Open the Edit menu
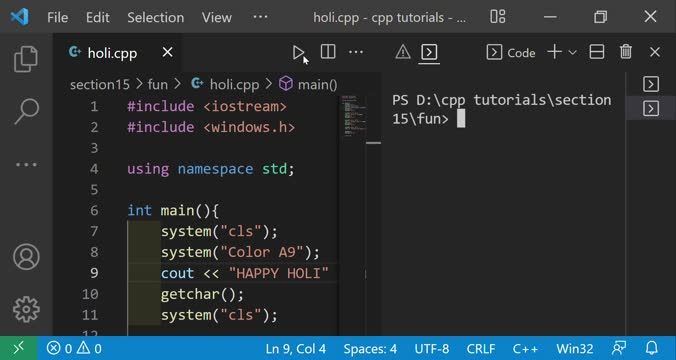 click(x=97, y=17)
